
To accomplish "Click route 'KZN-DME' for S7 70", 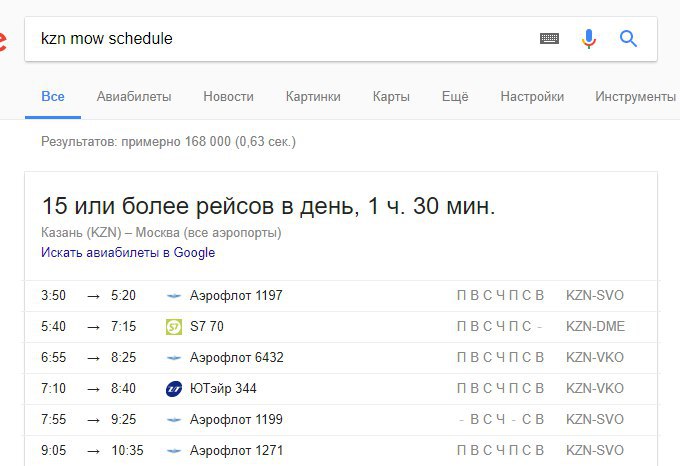I will point(595,326).
